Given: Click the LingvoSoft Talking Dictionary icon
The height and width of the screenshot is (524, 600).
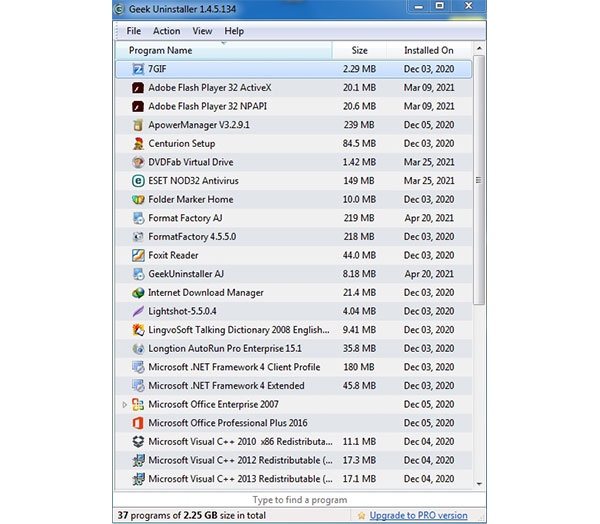Looking at the screenshot, I should (x=138, y=330).
